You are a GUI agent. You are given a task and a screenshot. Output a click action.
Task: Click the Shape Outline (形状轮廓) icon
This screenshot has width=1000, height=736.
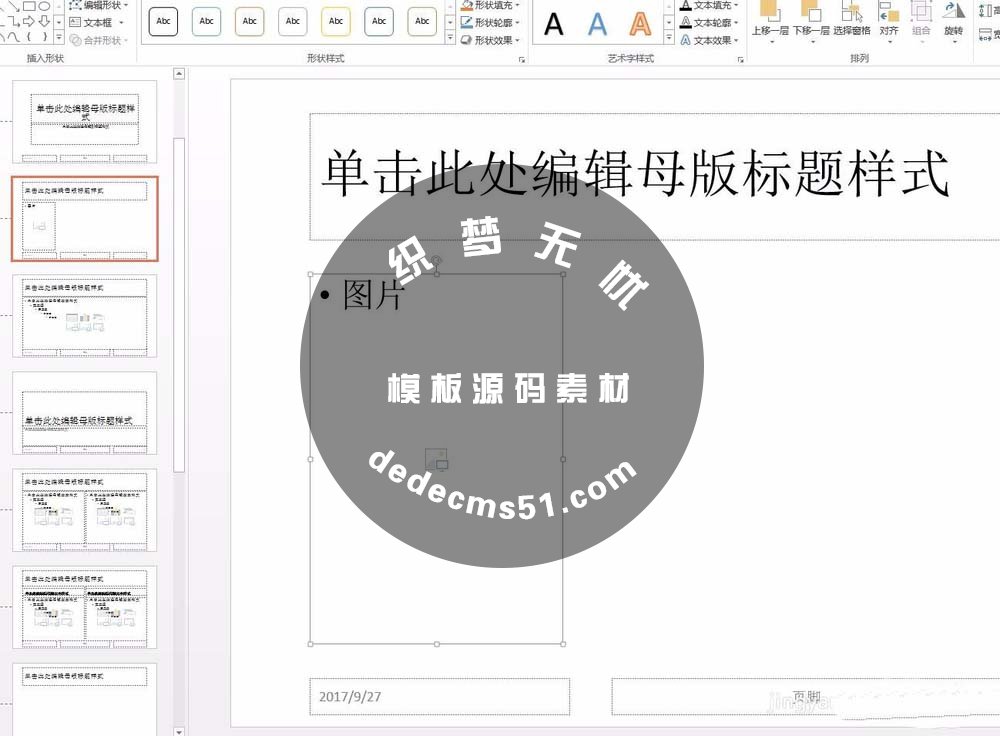468,21
